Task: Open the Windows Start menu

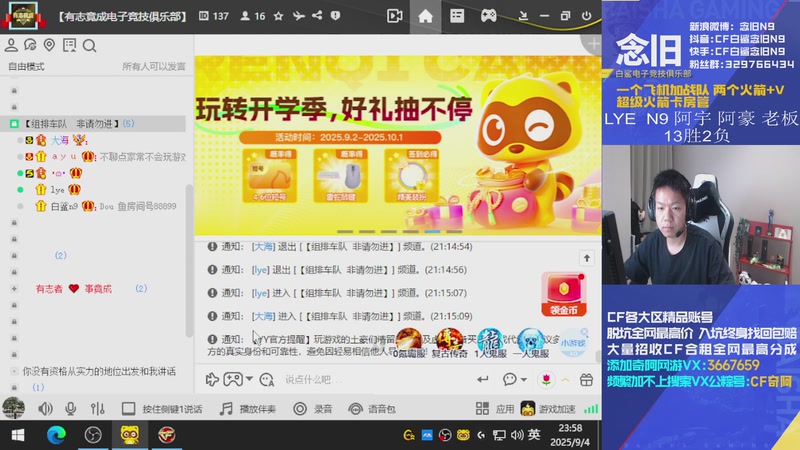Action: [x=18, y=435]
